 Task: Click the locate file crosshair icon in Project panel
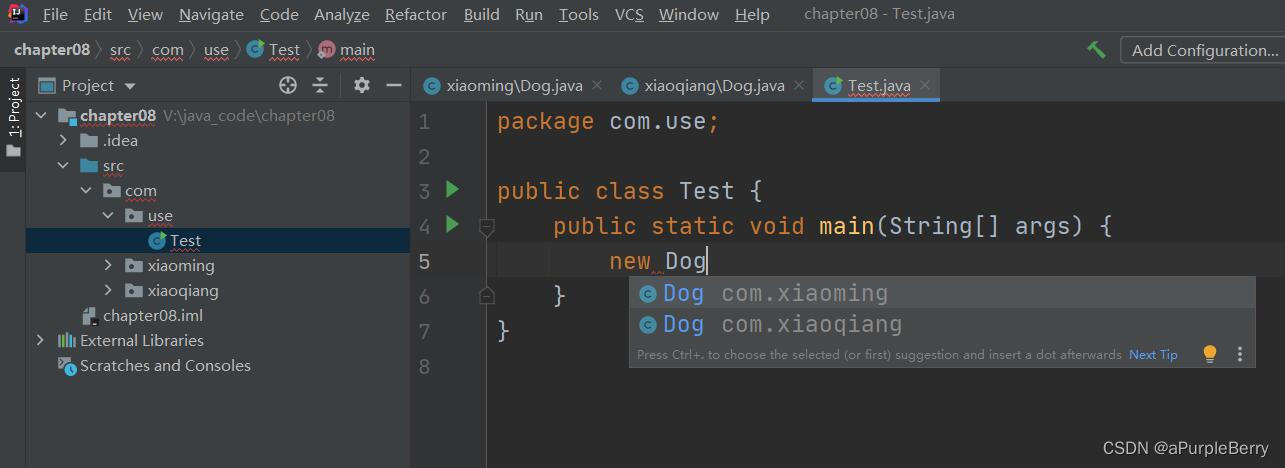(288, 86)
